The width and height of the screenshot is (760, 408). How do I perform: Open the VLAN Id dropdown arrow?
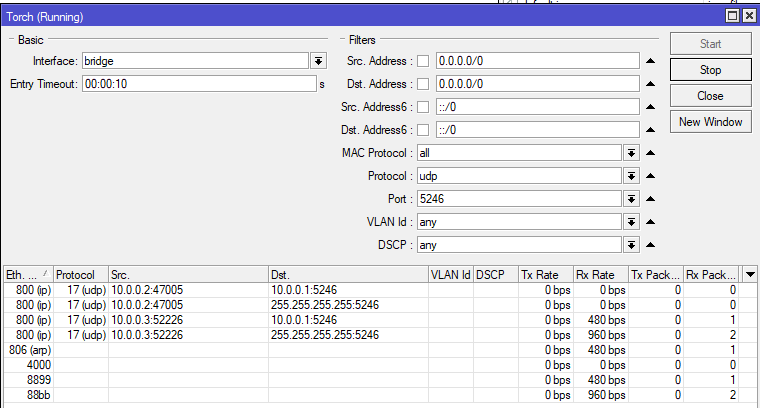(x=631, y=222)
